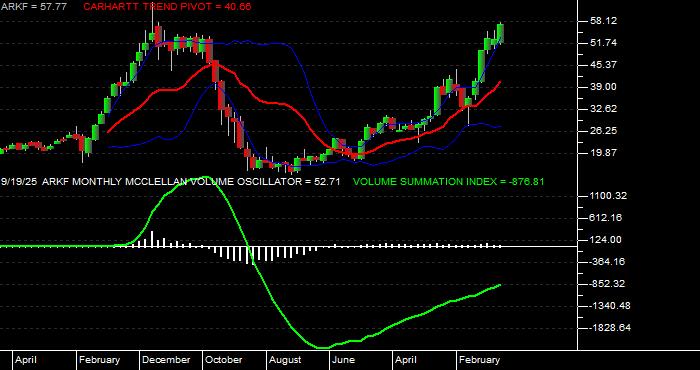Click the 19.87 price axis value
This screenshot has width=700, height=370.
[x=604, y=153]
